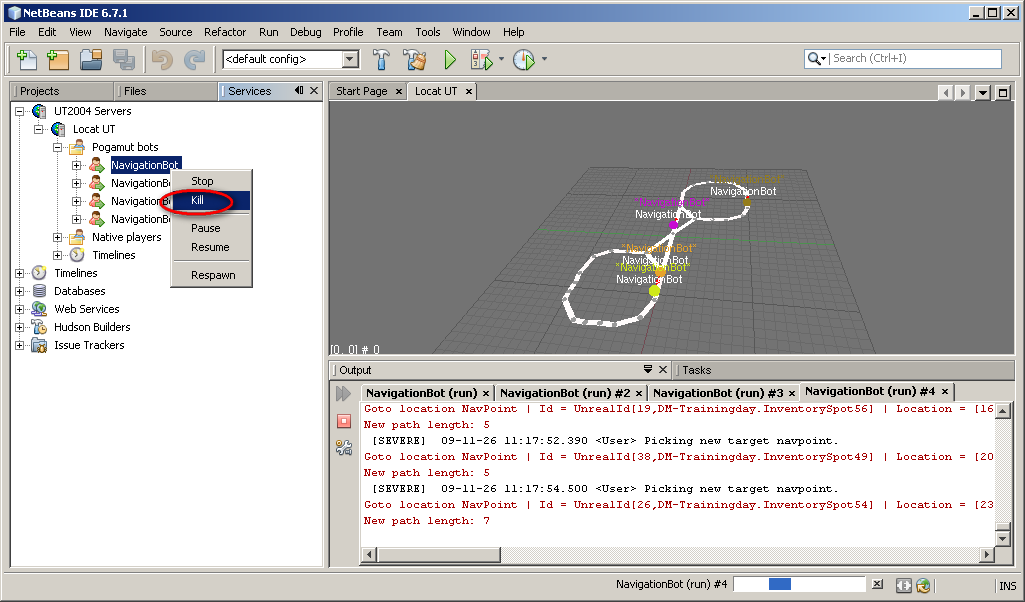Screen dimensions: 1025x602
Task: Click the Save All toolbar icon
Action: (x=123, y=59)
